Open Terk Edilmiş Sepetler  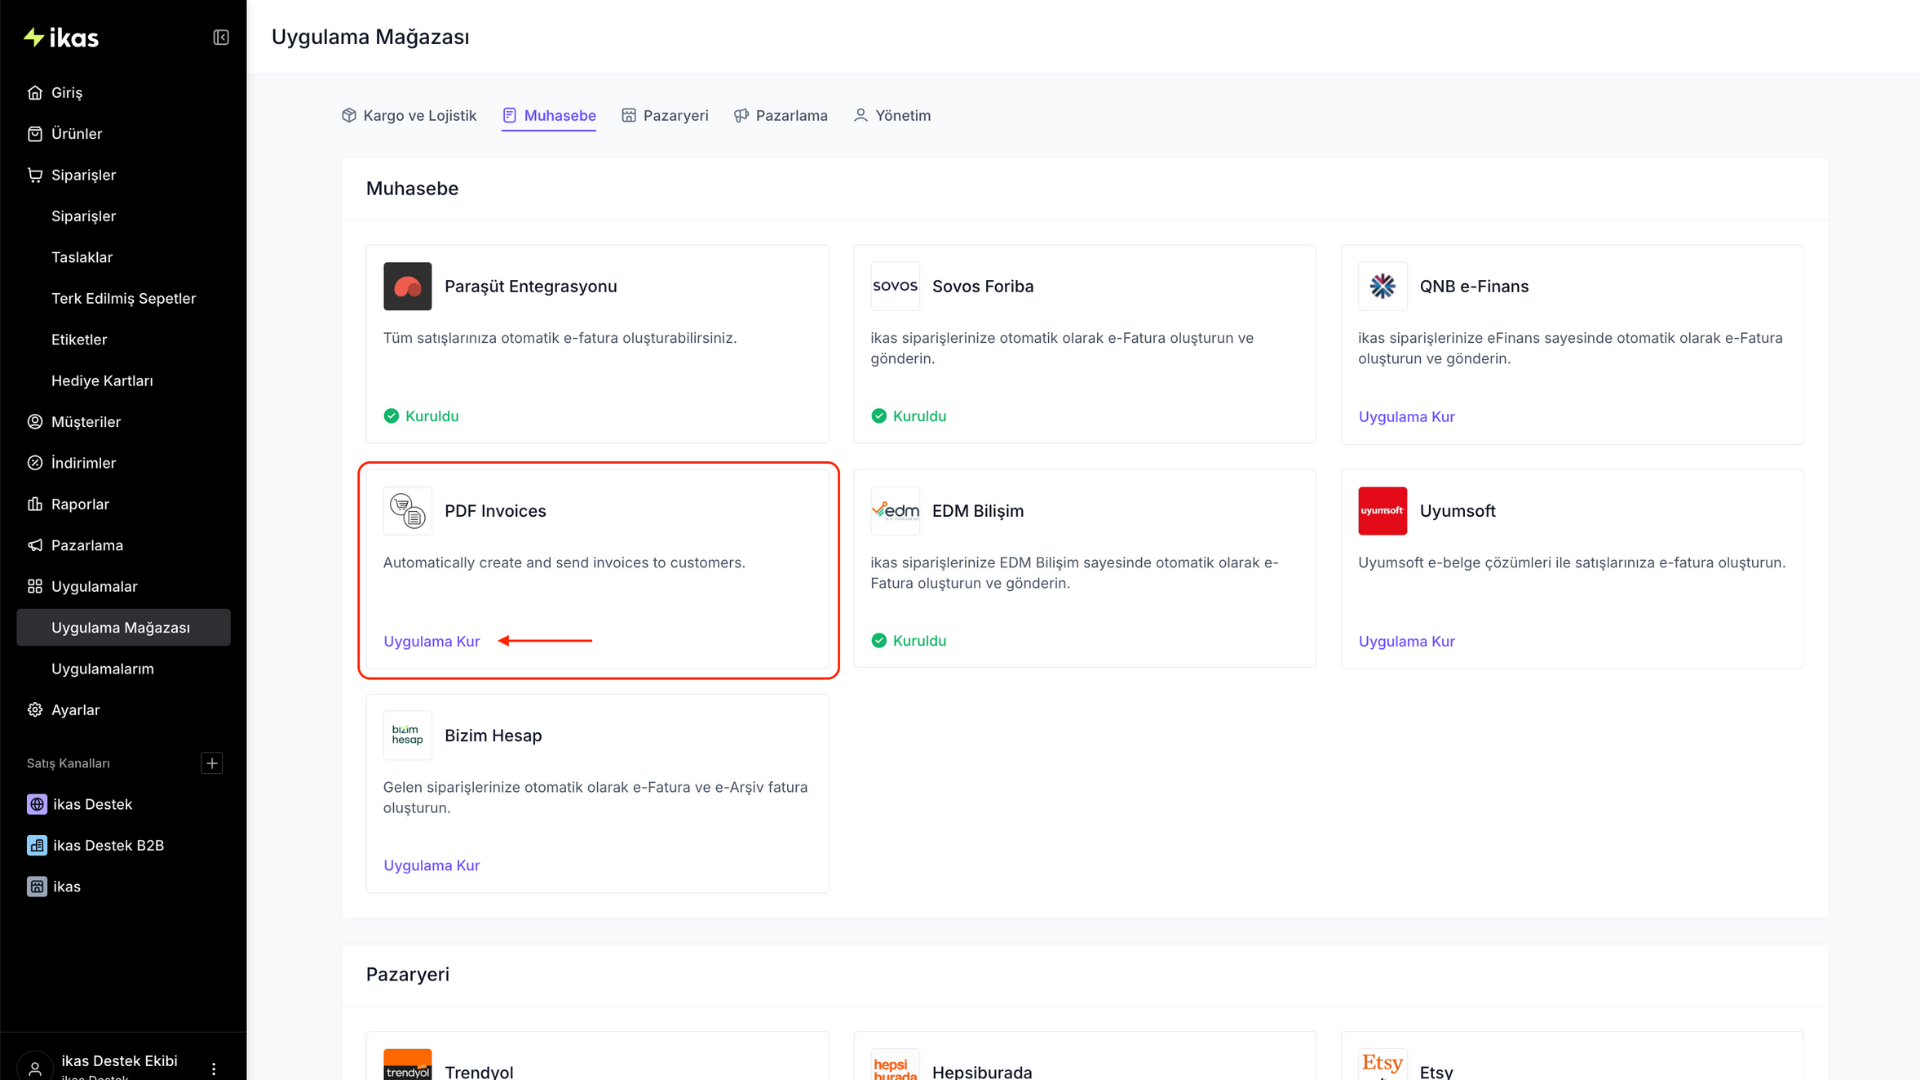coord(123,298)
